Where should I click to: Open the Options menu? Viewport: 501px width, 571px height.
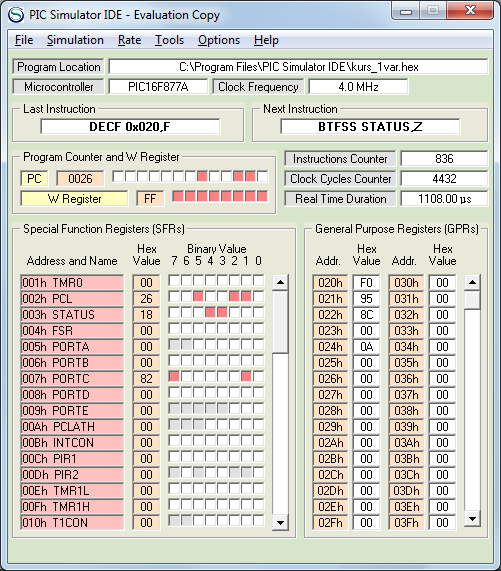[219, 40]
